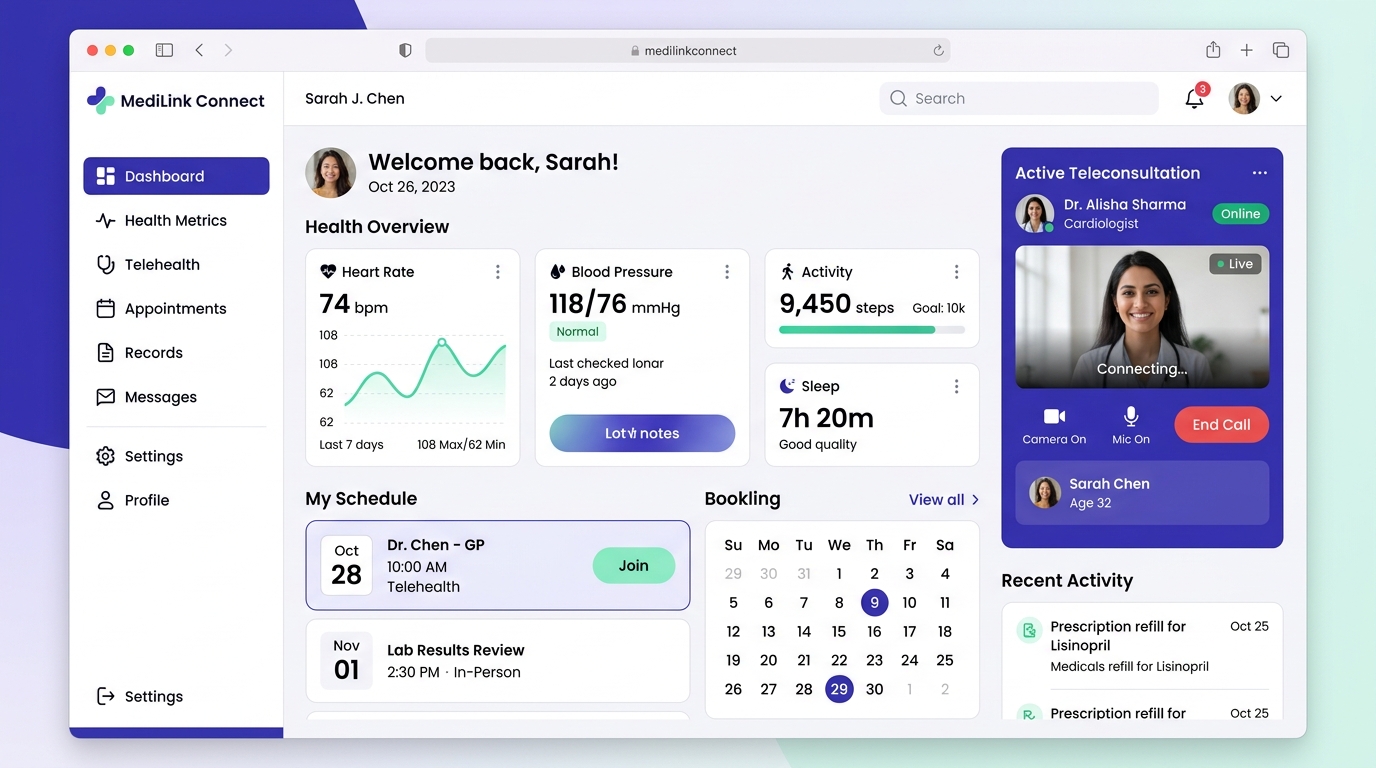Click Sarah's welcome profile photo

point(330,173)
